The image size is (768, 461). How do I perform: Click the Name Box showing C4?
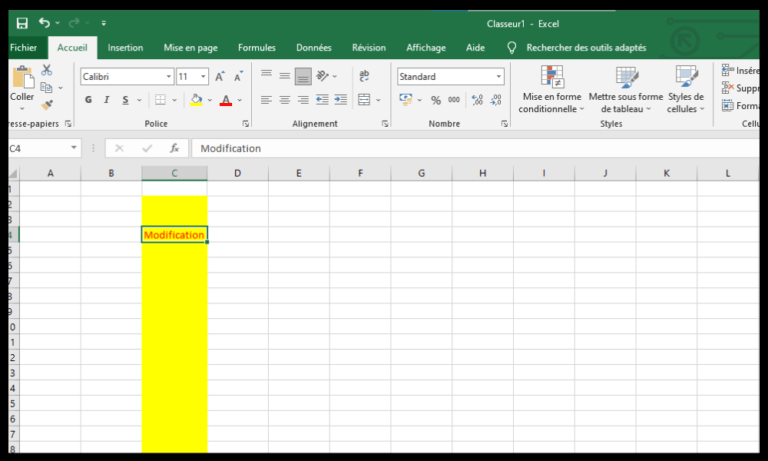coord(38,148)
